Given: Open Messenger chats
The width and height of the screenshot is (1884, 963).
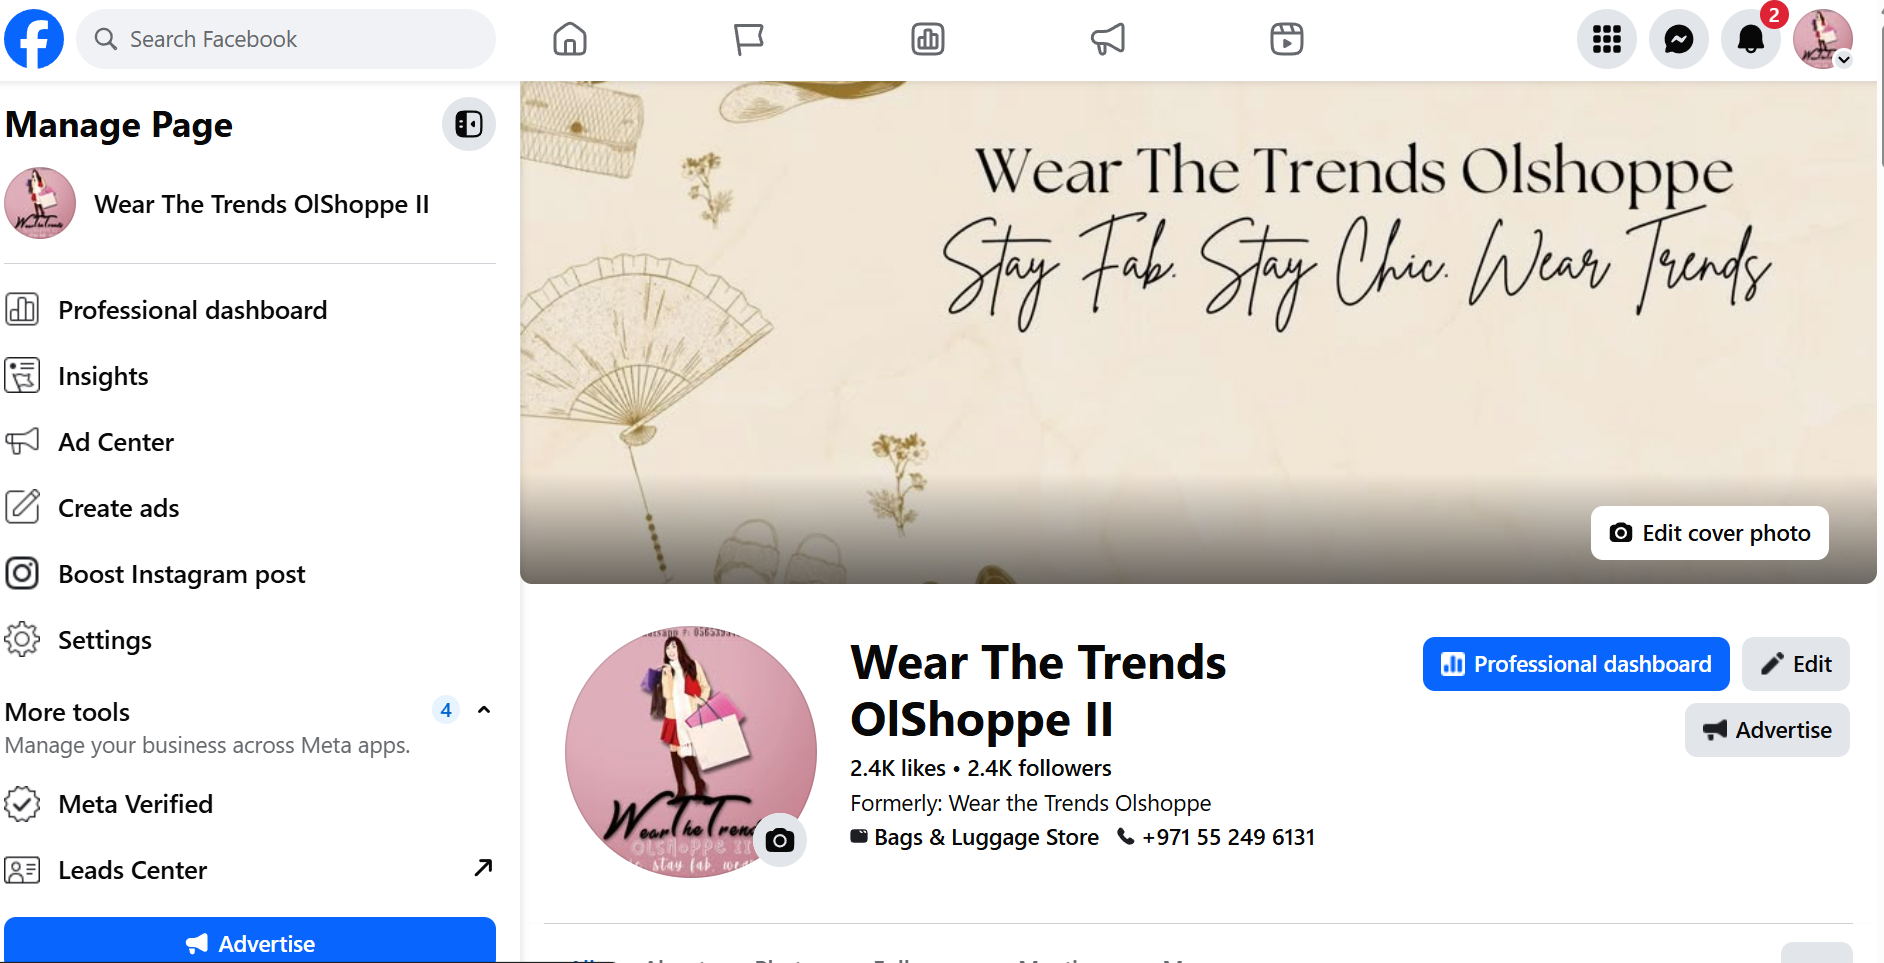Looking at the screenshot, I should [x=1679, y=39].
